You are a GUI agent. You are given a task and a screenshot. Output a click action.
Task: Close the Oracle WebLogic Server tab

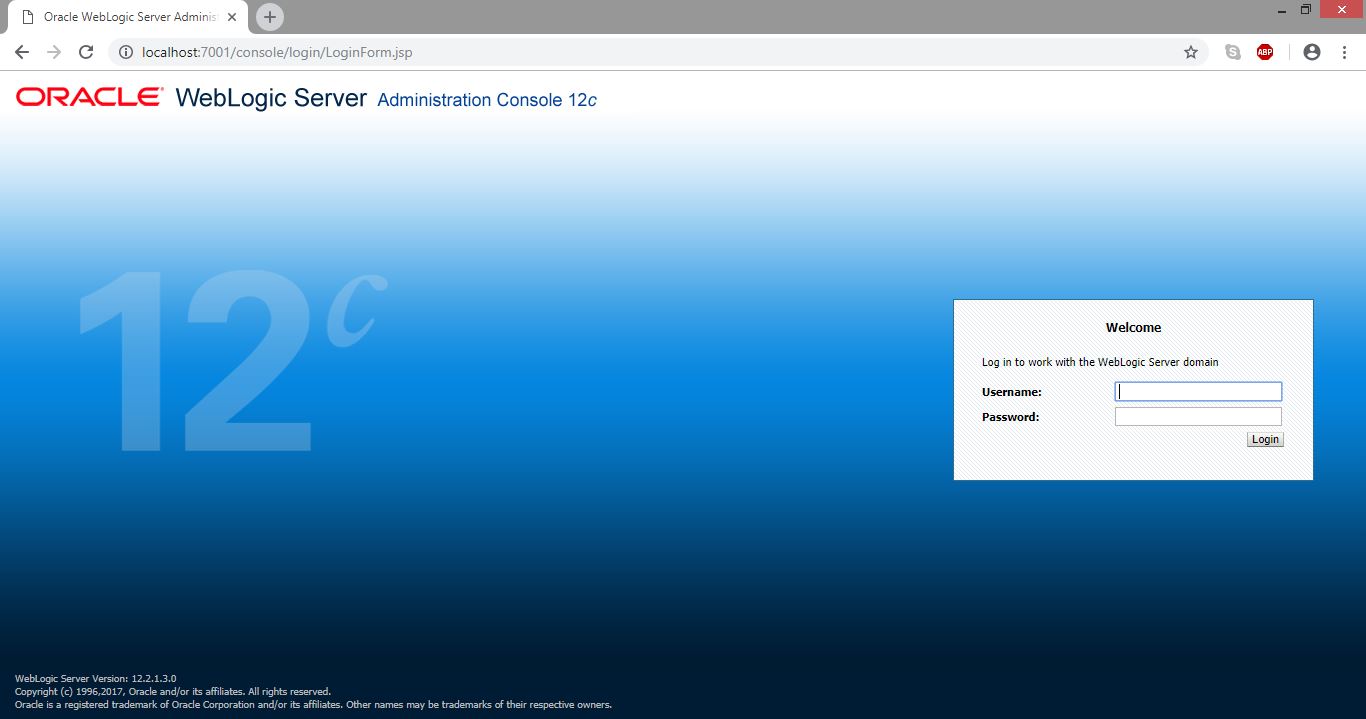click(232, 17)
